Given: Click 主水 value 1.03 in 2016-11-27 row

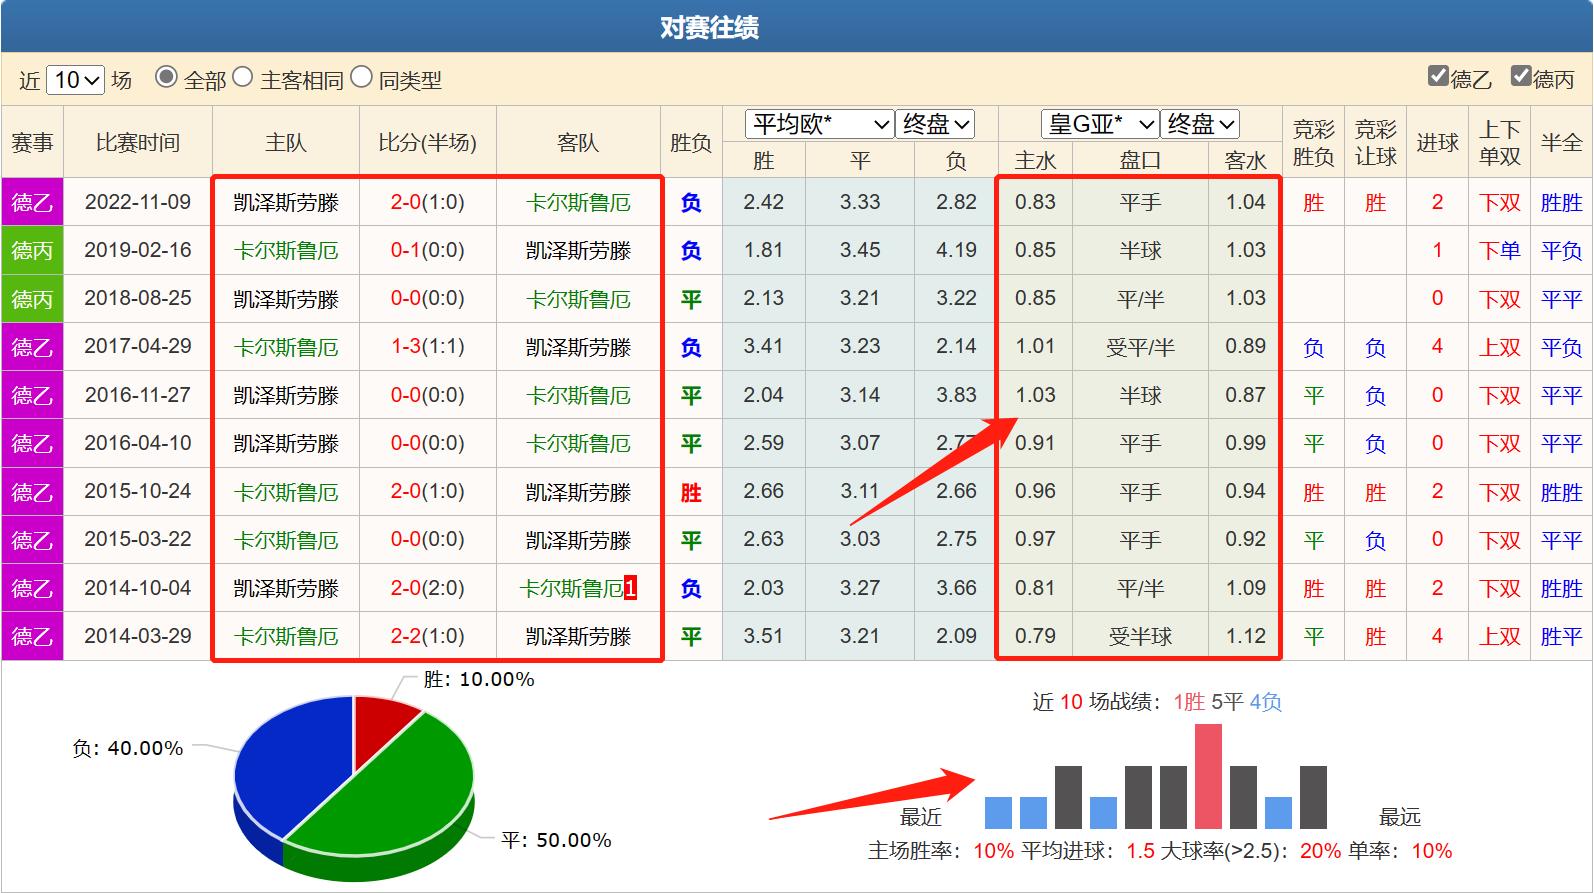Looking at the screenshot, I should pos(1035,394).
